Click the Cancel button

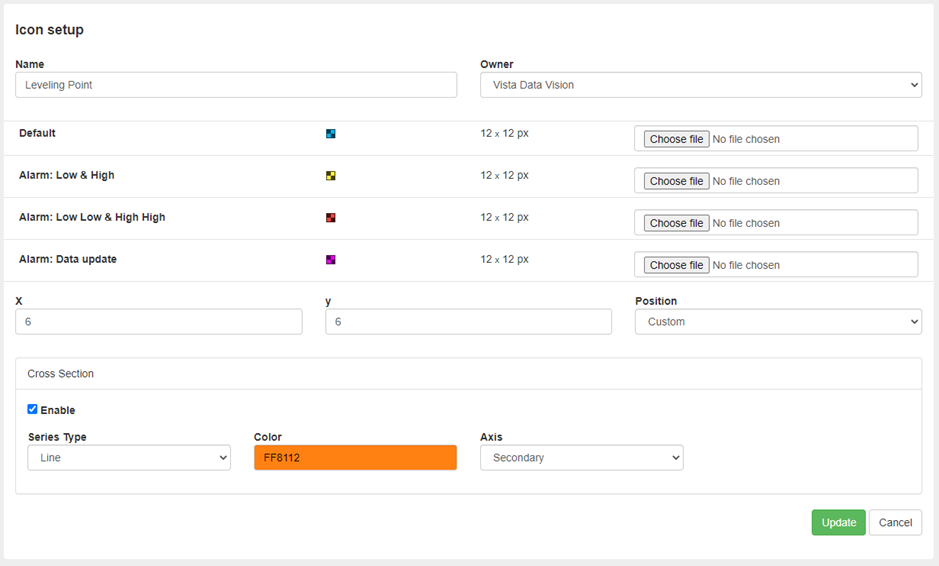pyautogui.click(x=895, y=522)
